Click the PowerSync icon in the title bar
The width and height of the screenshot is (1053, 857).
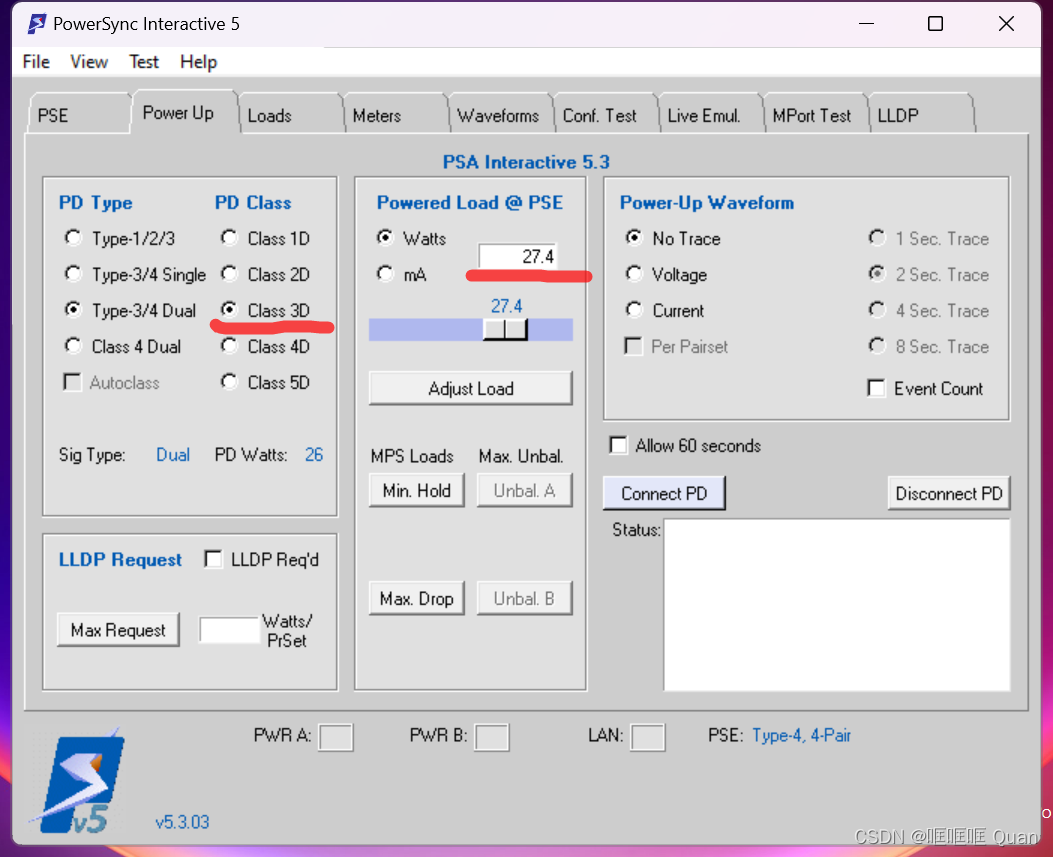pyautogui.click(x=37, y=23)
